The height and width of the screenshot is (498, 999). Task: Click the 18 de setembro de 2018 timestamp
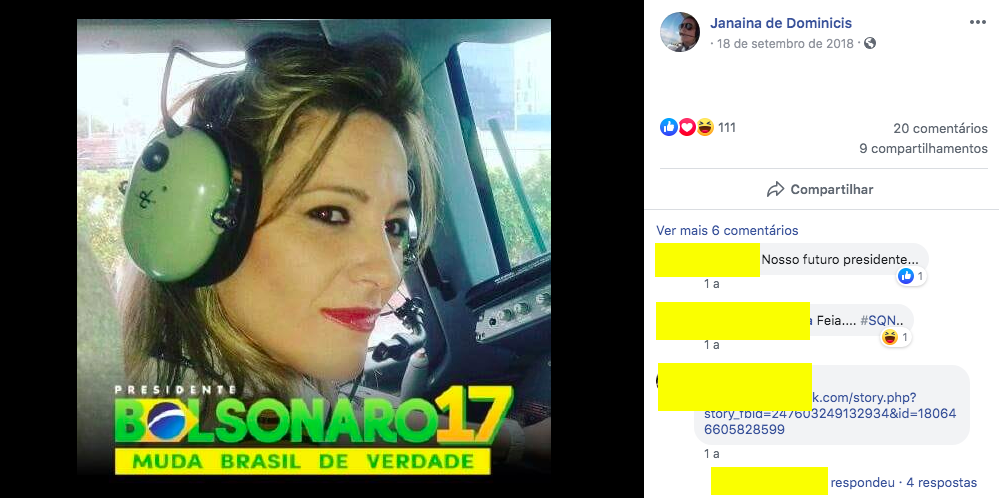[786, 44]
